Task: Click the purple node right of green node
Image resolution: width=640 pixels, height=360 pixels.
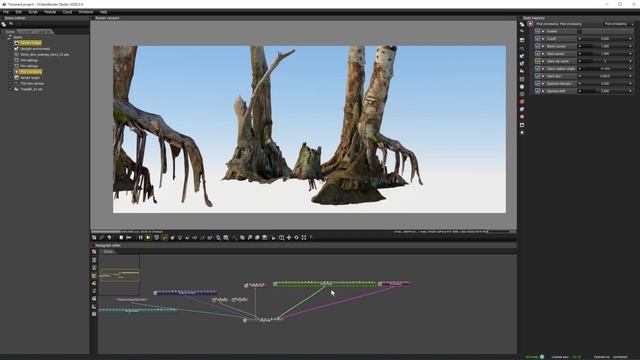Action: (x=394, y=283)
